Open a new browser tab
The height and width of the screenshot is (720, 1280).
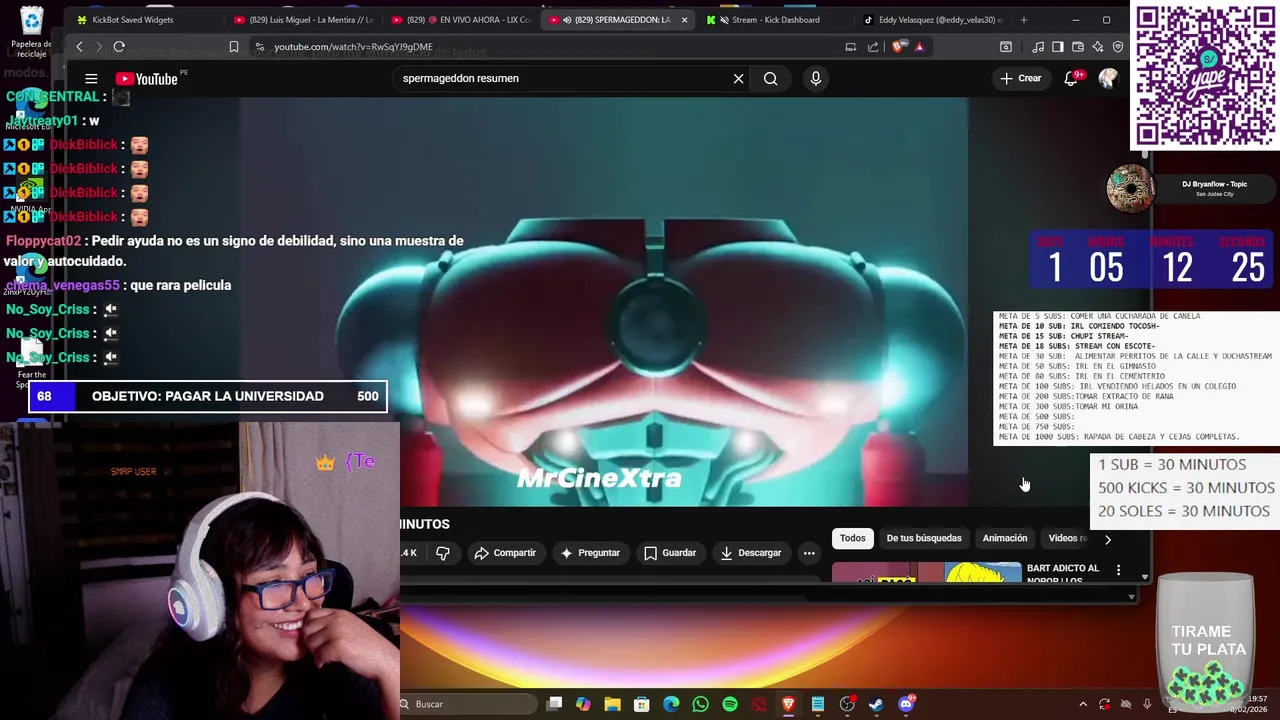coord(1023,19)
